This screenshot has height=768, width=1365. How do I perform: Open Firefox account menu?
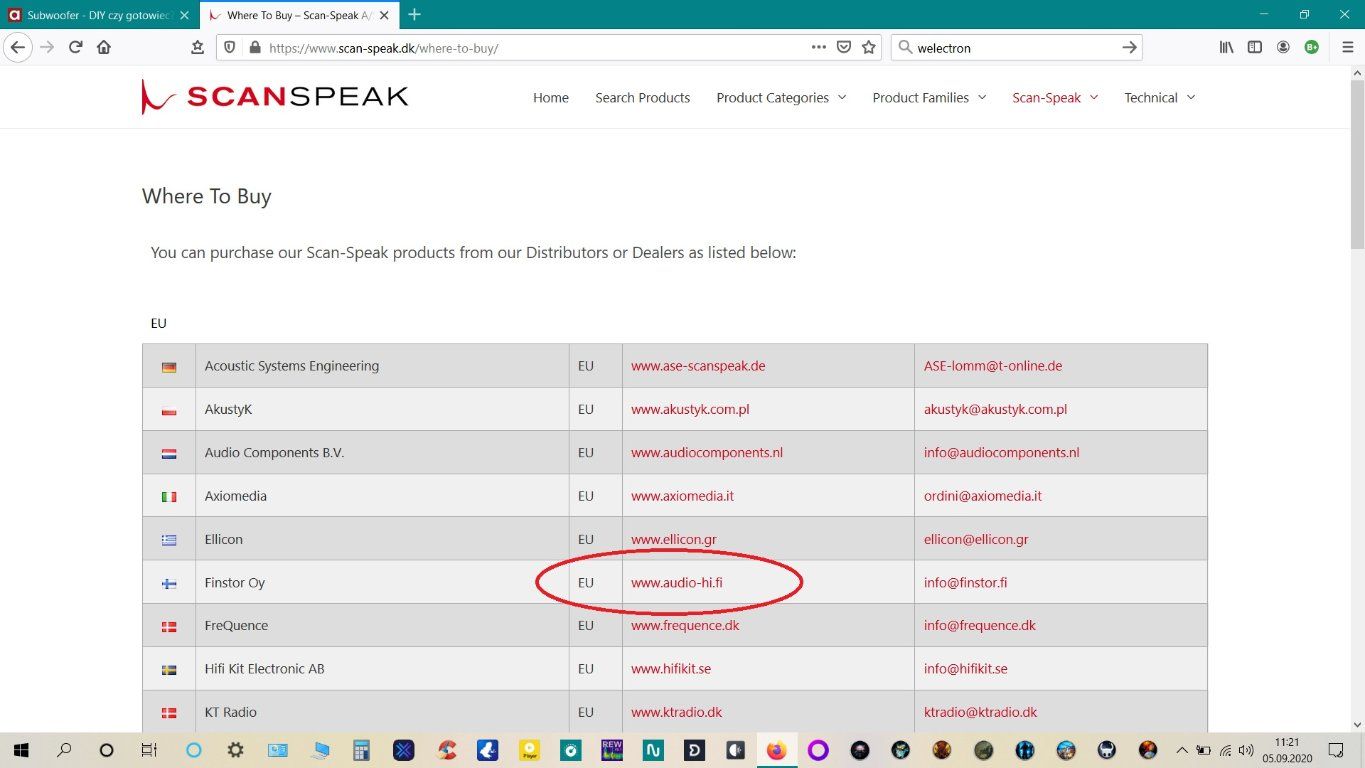tap(1283, 47)
